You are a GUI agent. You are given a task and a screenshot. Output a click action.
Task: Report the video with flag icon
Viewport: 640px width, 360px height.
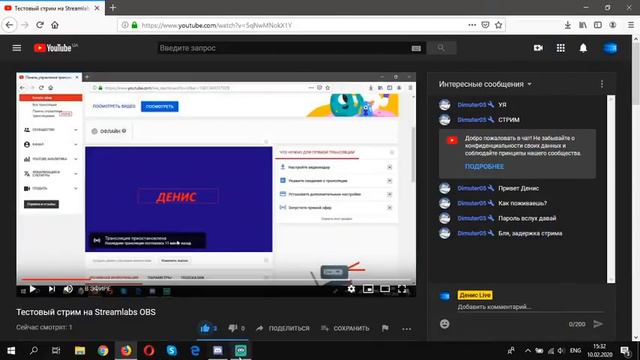(x=385, y=328)
